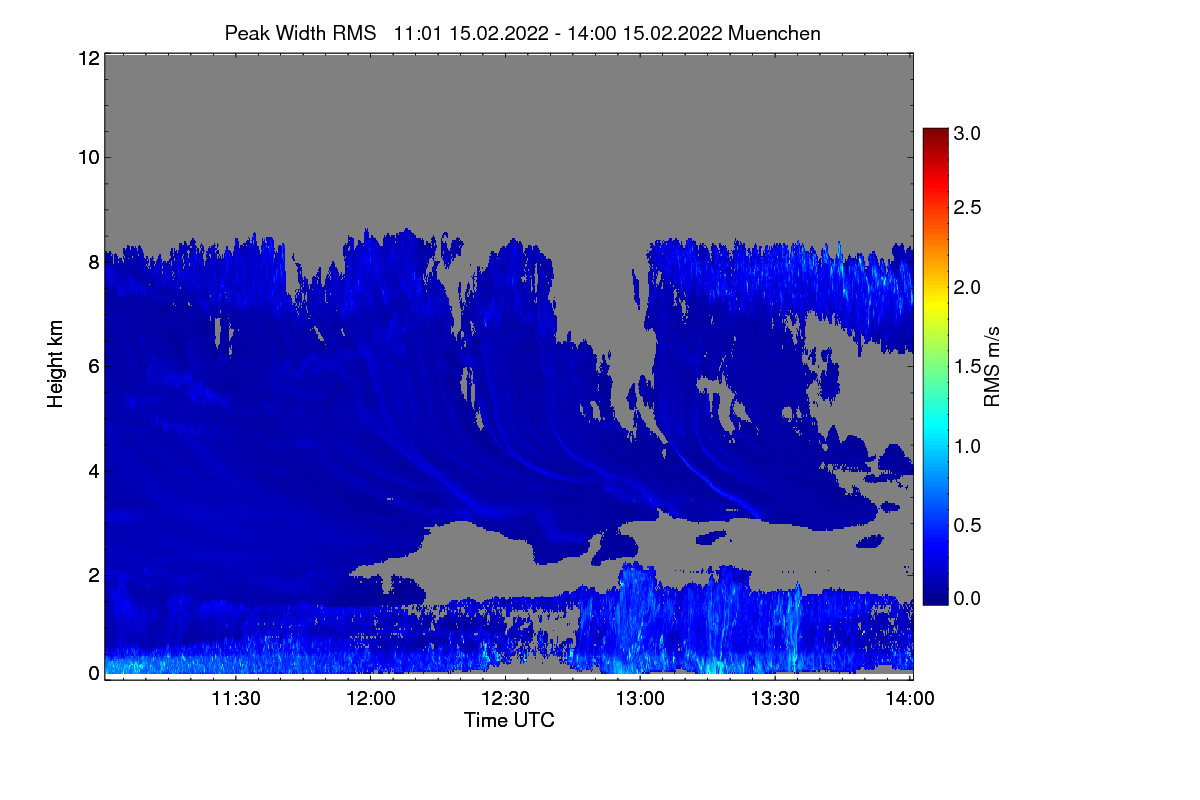
Task: Click the height axis label 8
Action: (93, 263)
